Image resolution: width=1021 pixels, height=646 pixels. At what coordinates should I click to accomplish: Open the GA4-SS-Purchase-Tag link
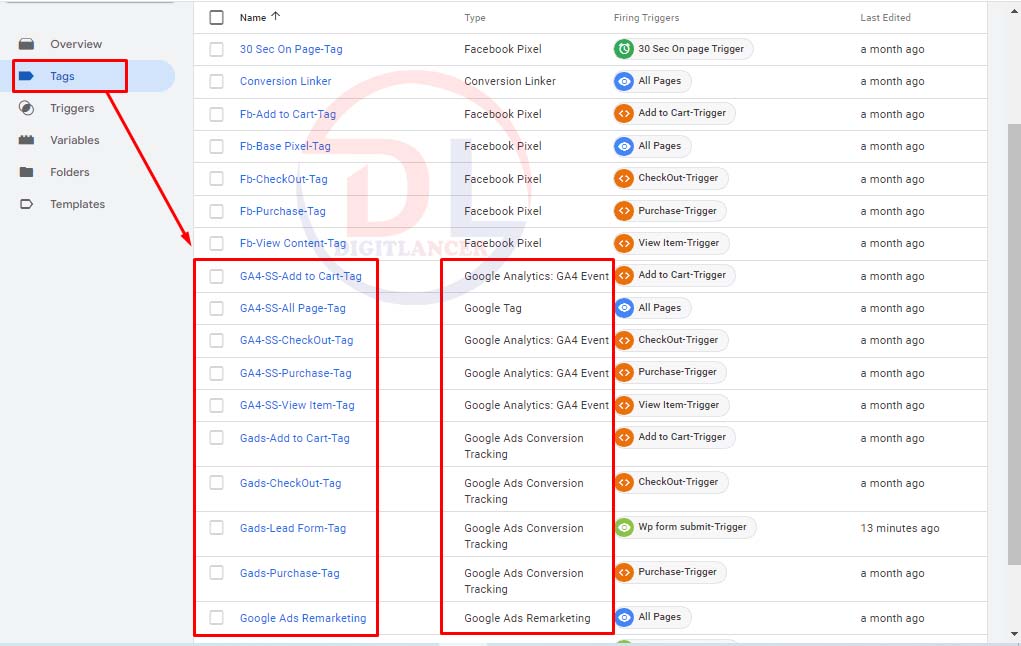coord(296,373)
